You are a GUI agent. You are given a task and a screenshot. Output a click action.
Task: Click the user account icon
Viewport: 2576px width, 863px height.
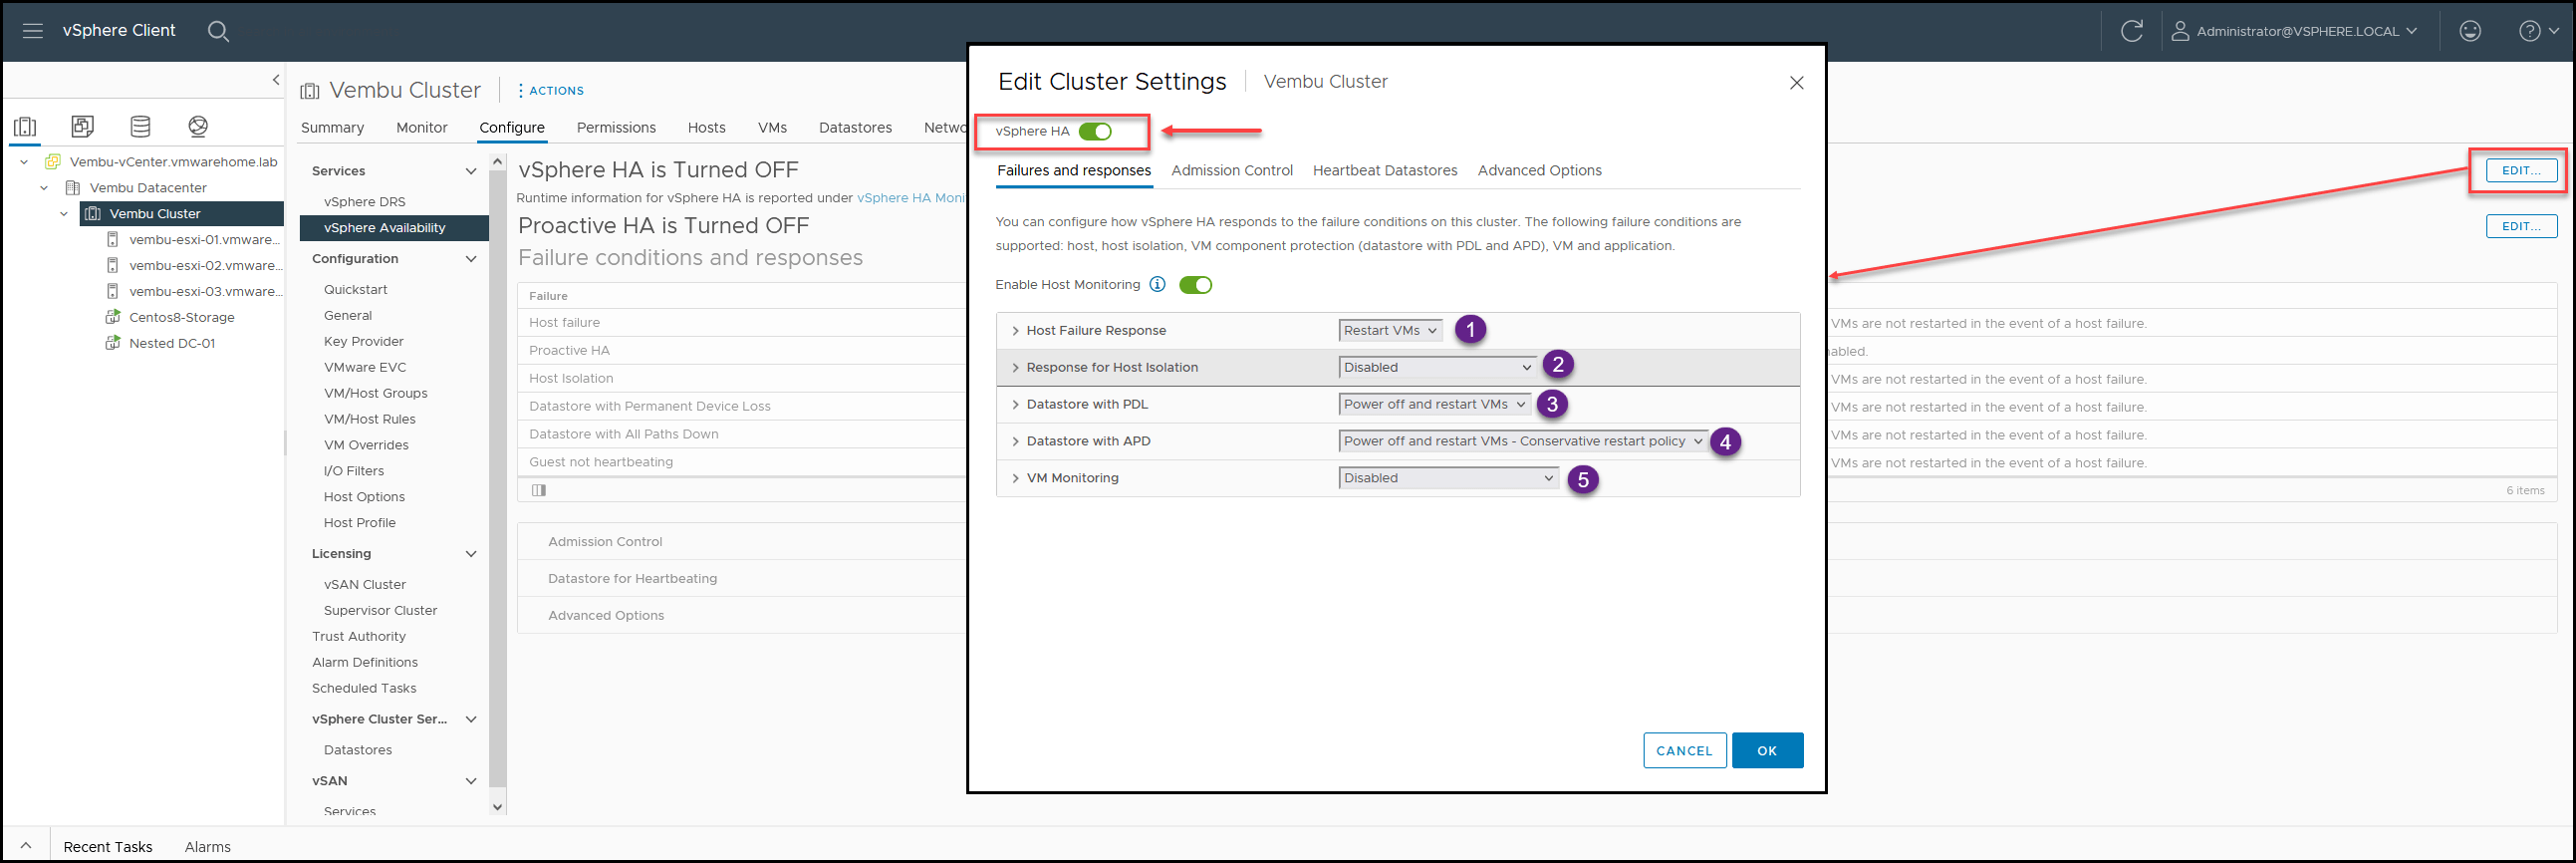click(x=2179, y=31)
